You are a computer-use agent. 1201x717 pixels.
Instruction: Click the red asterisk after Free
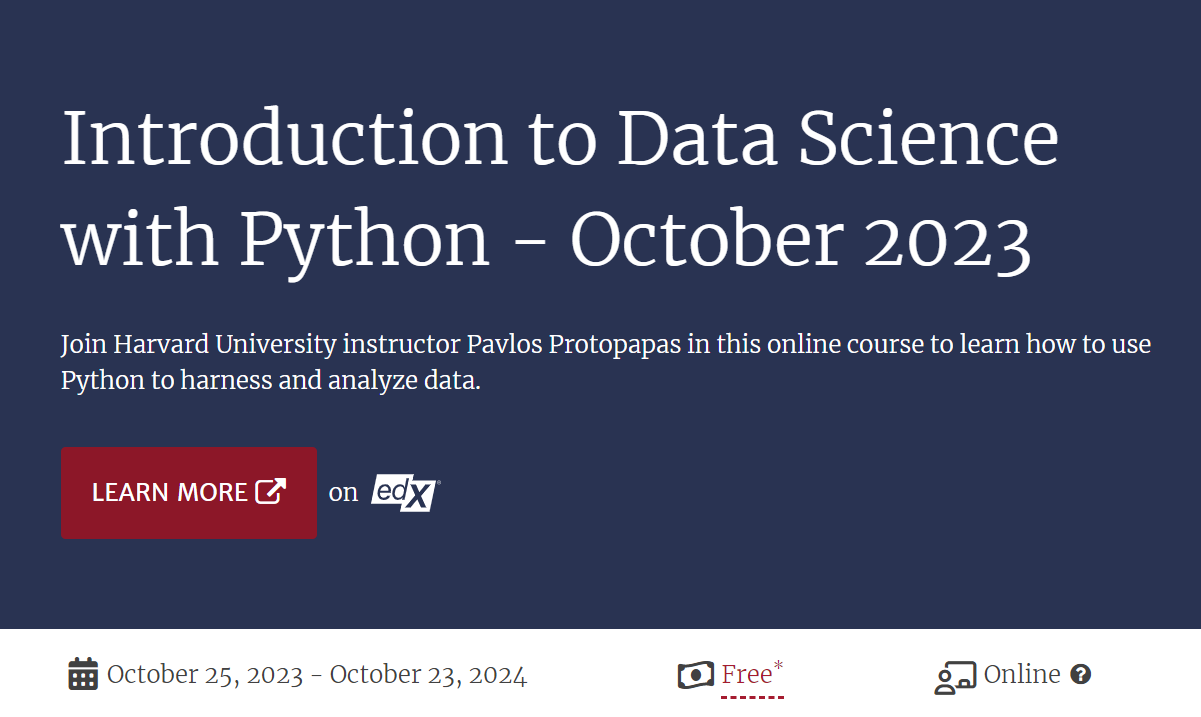(779, 665)
